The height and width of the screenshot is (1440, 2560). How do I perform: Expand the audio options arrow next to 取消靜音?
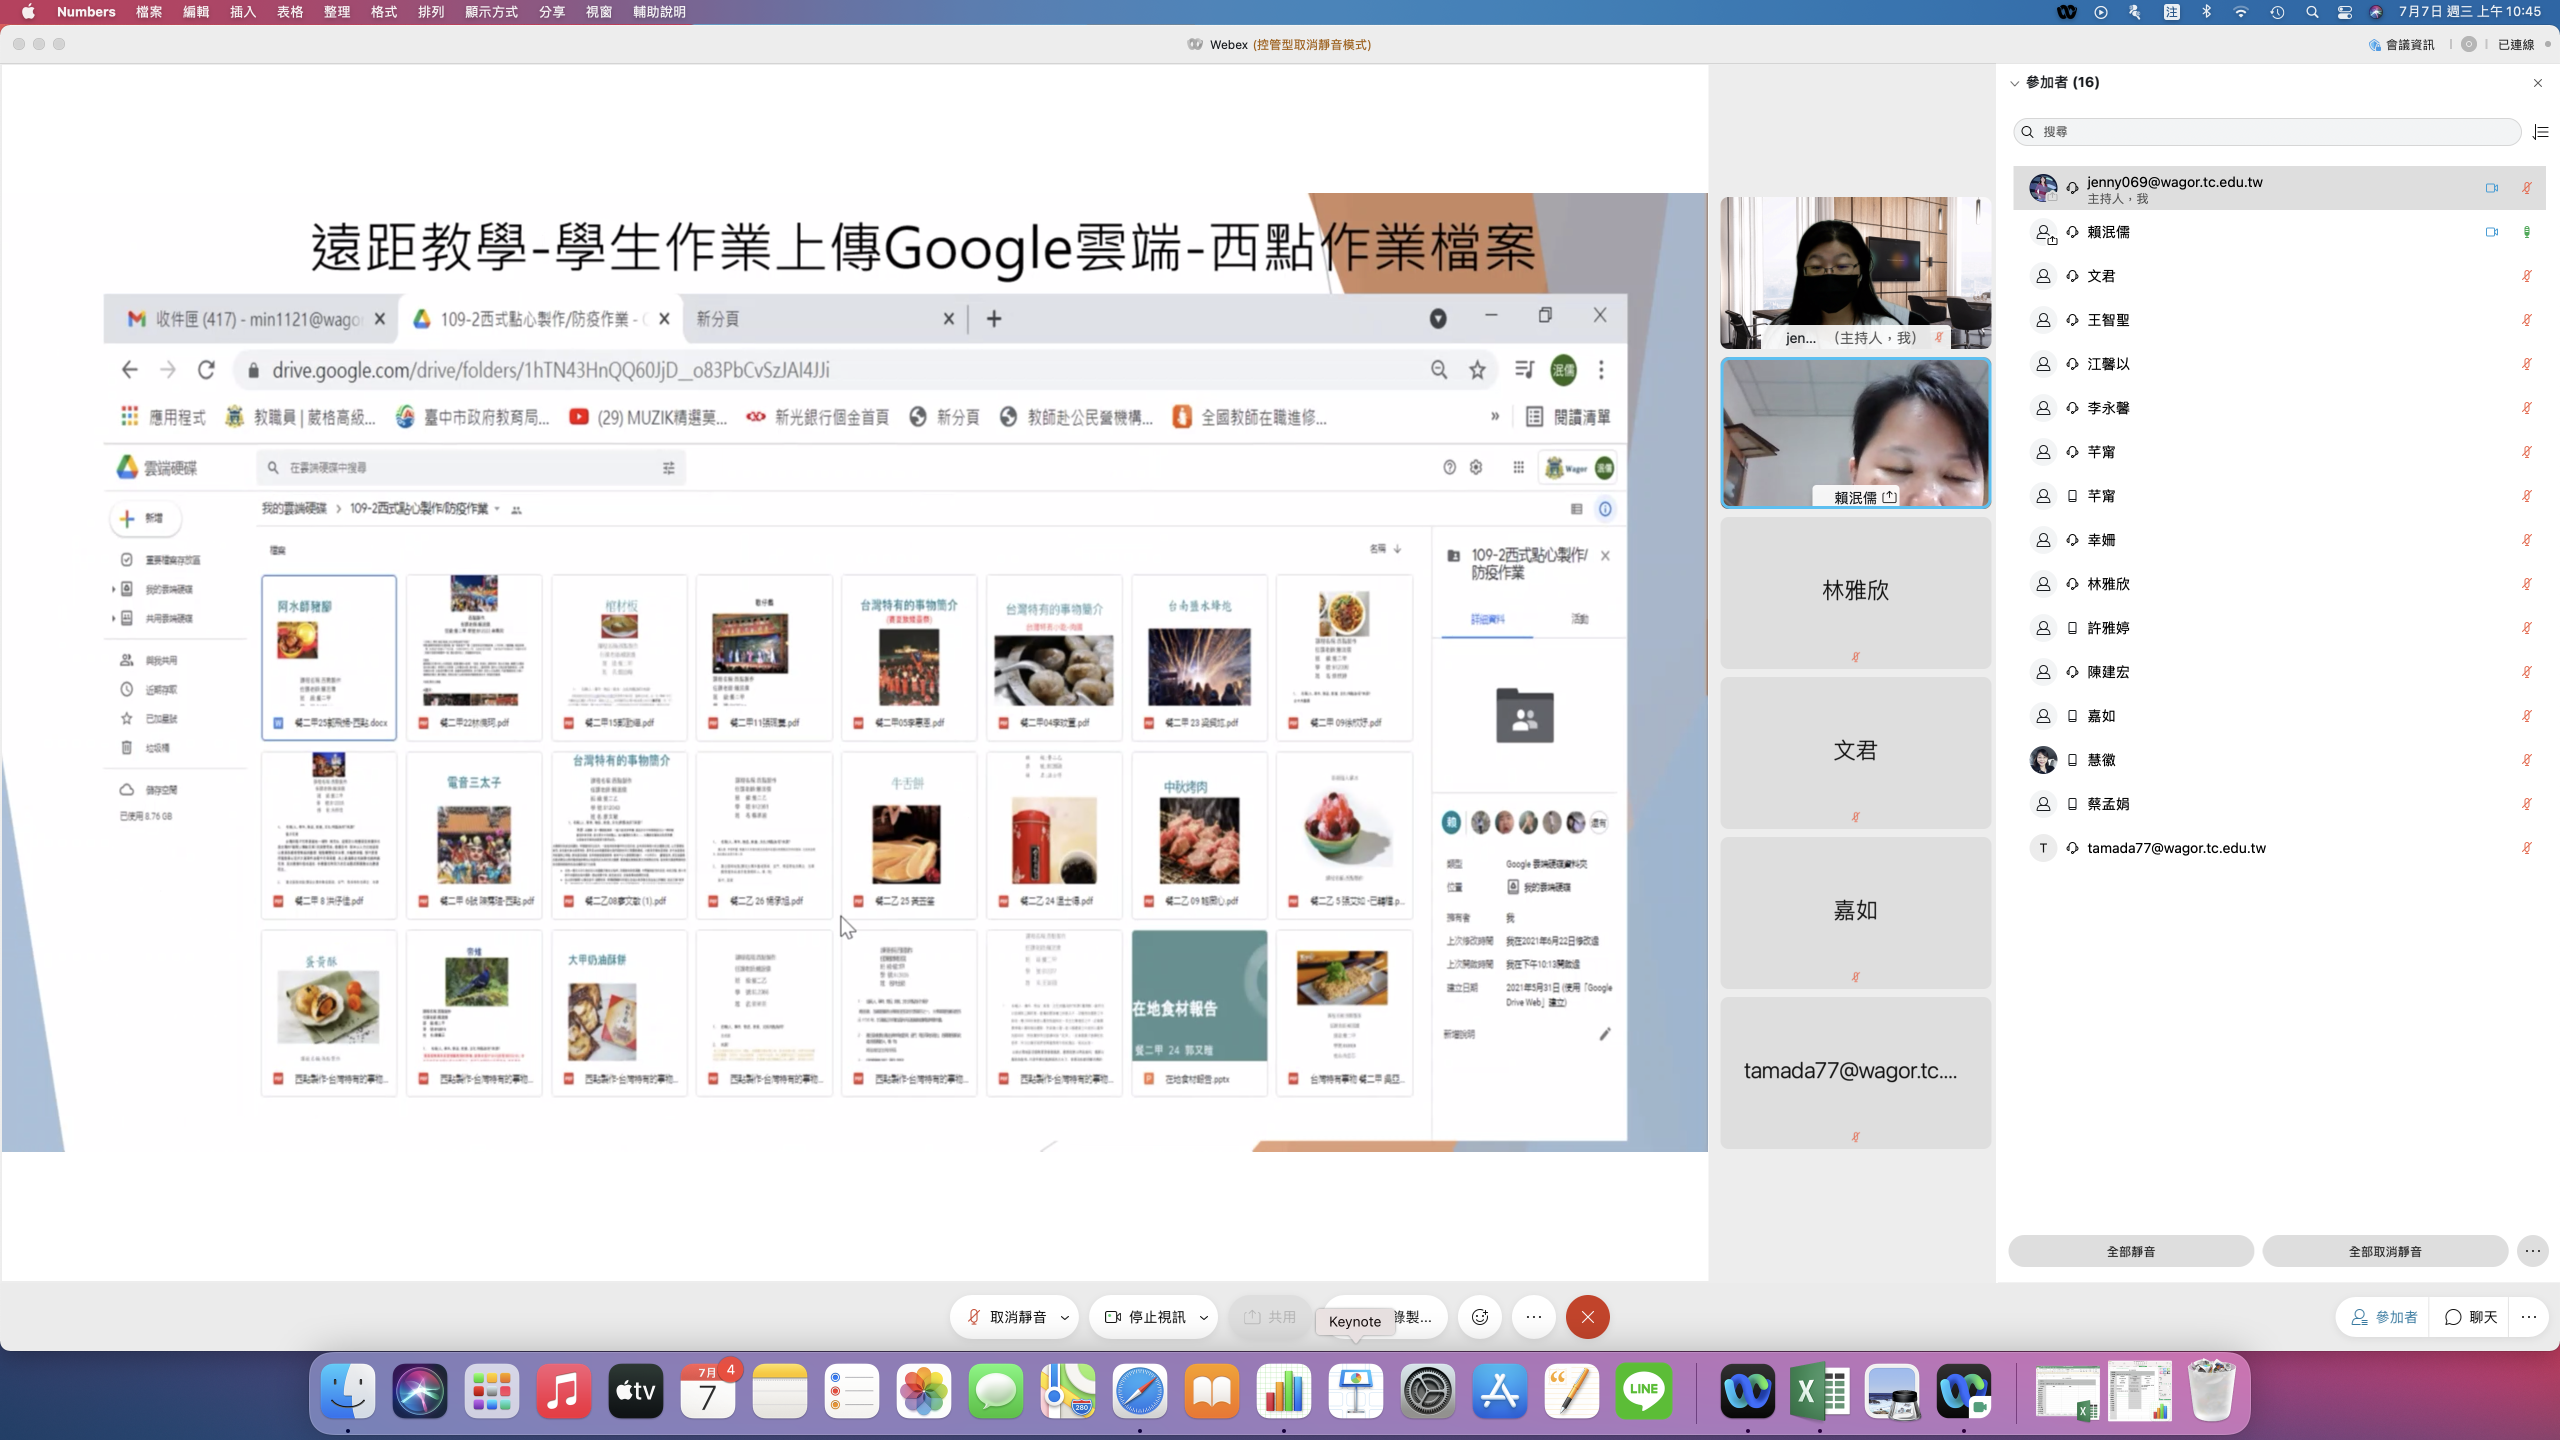(x=1065, y=1317)
